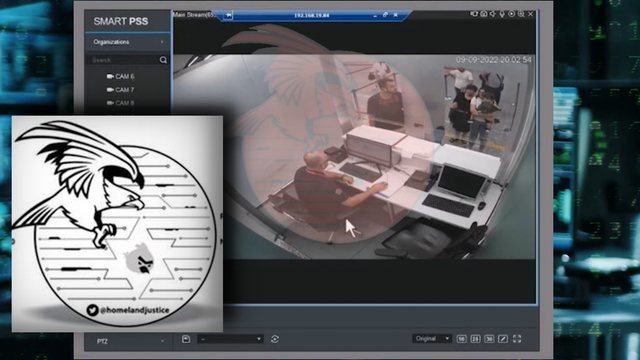Screen dimensions: 640x360
Task: Click the @homelandjustice Twitter handle
Action: (x=135, y=310)
